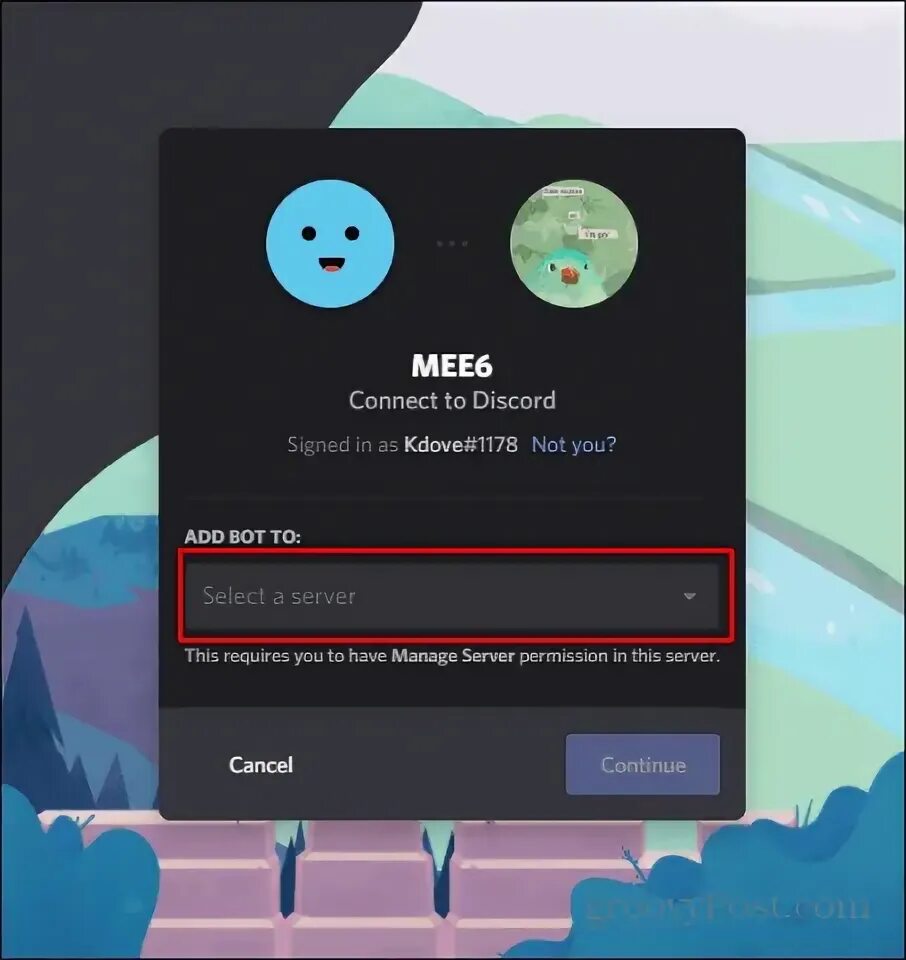Follow the "Not you?" link
Viewport: 906px width, 960px height.
point(574,444)
